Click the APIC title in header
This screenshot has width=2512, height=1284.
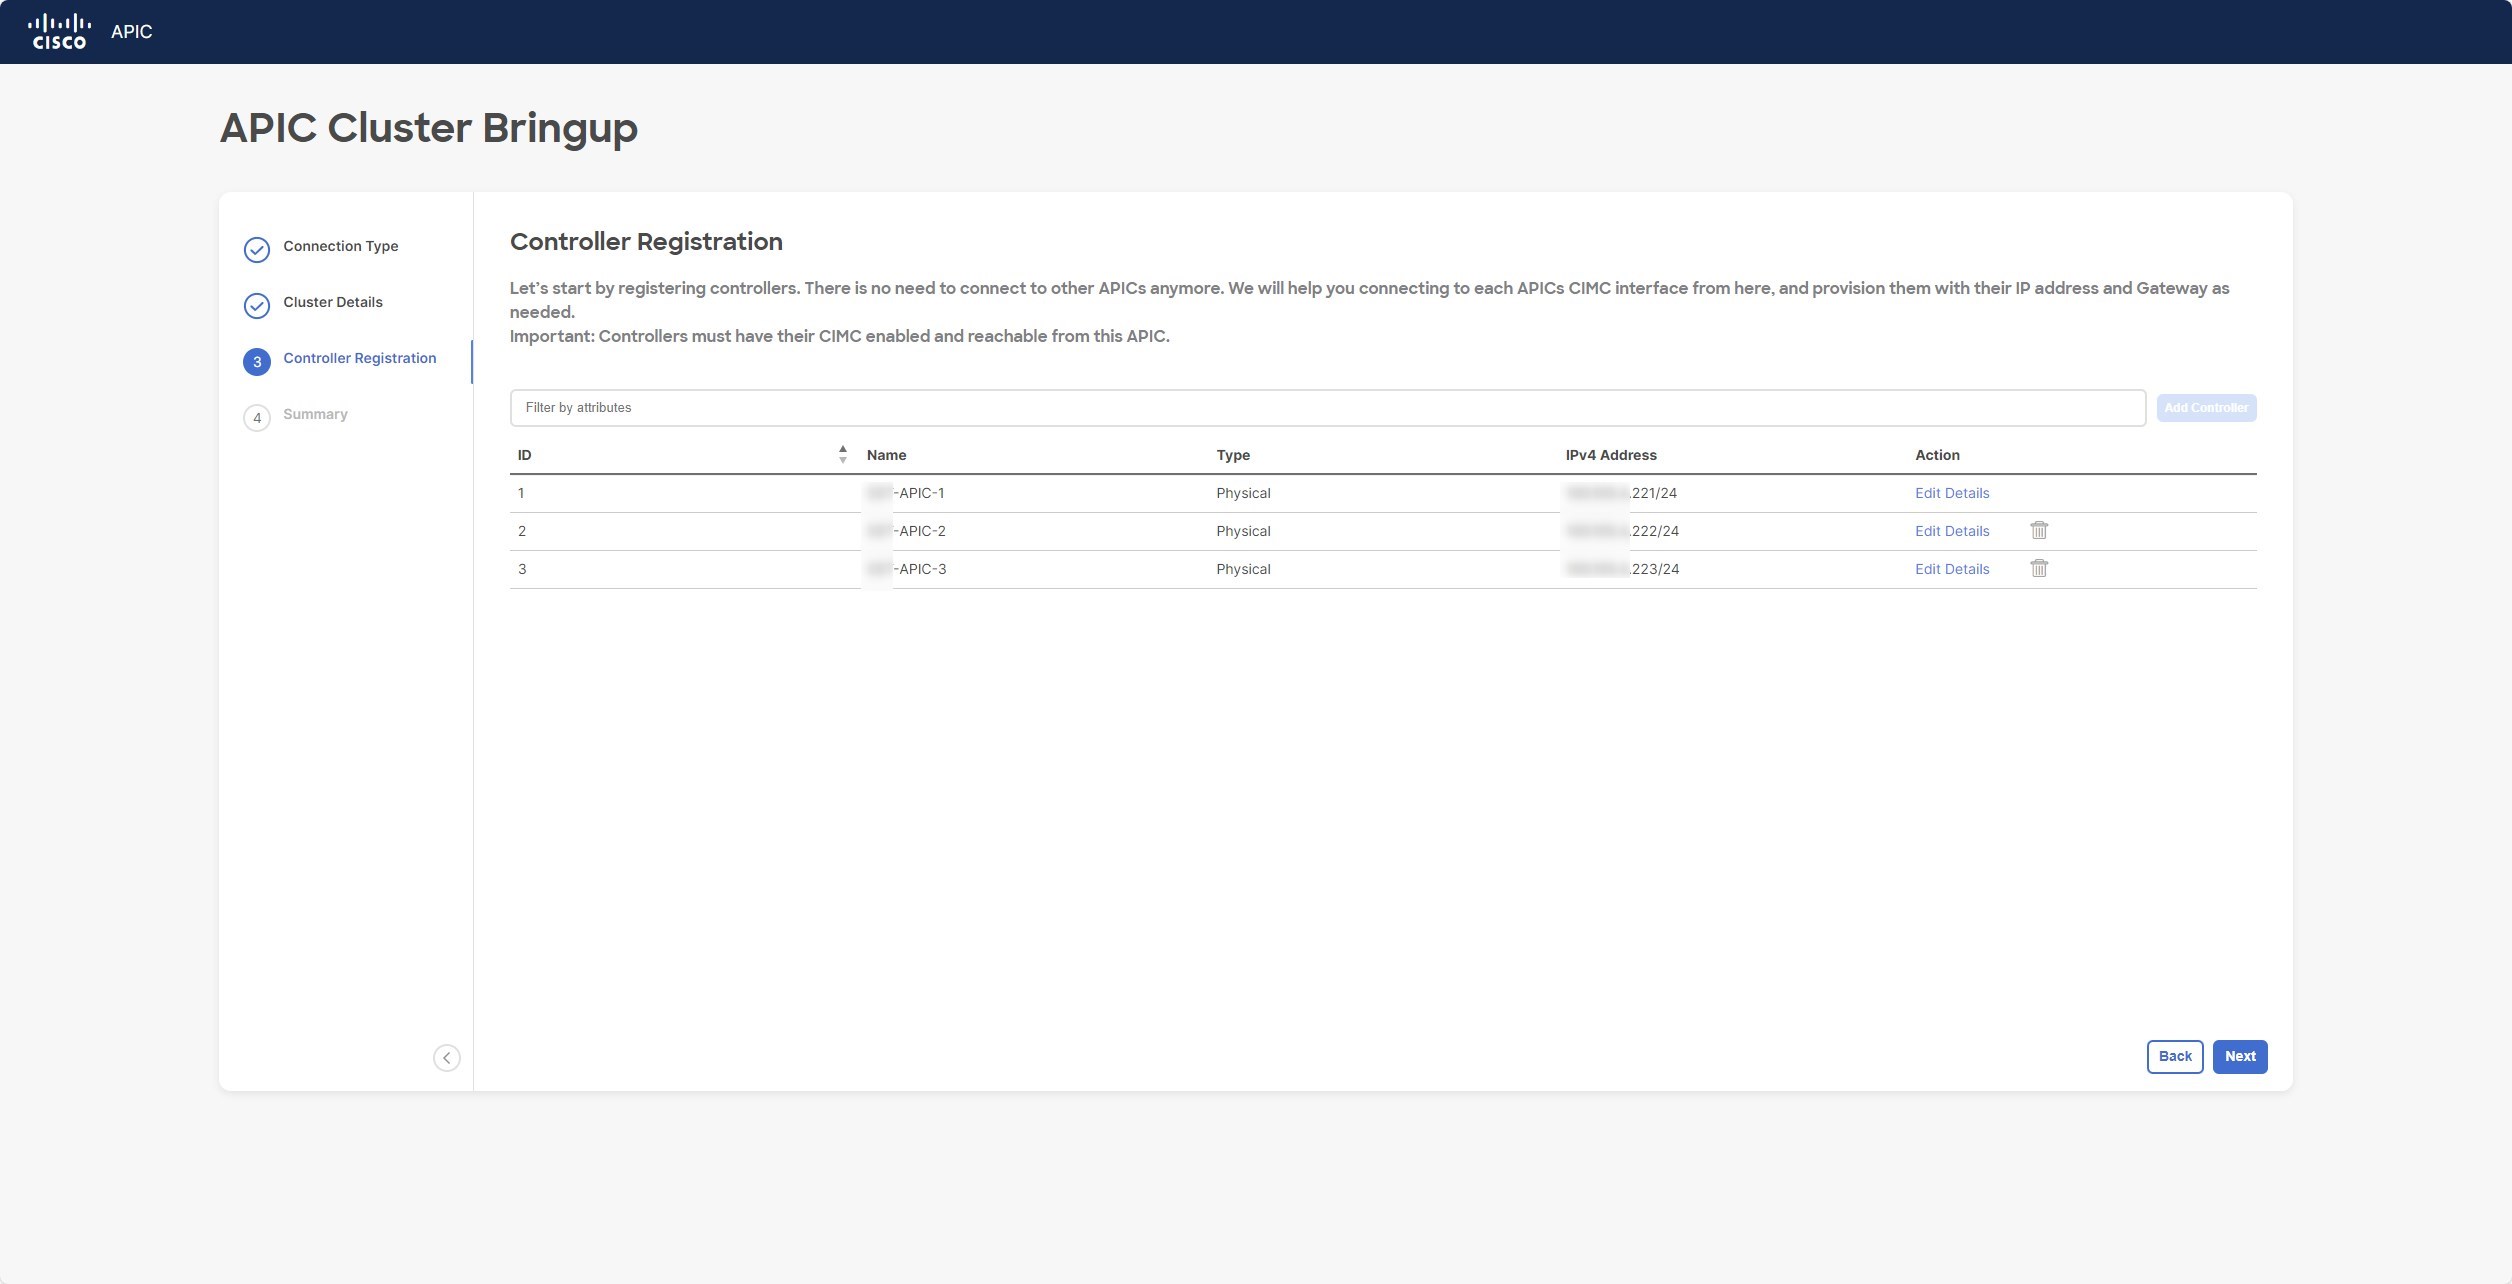[132, 32]
